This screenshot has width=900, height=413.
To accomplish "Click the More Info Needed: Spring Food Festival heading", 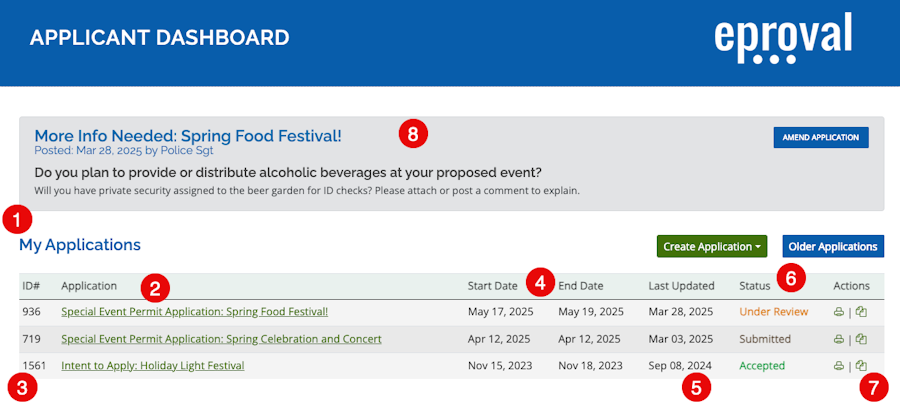I will pos(188,136).
